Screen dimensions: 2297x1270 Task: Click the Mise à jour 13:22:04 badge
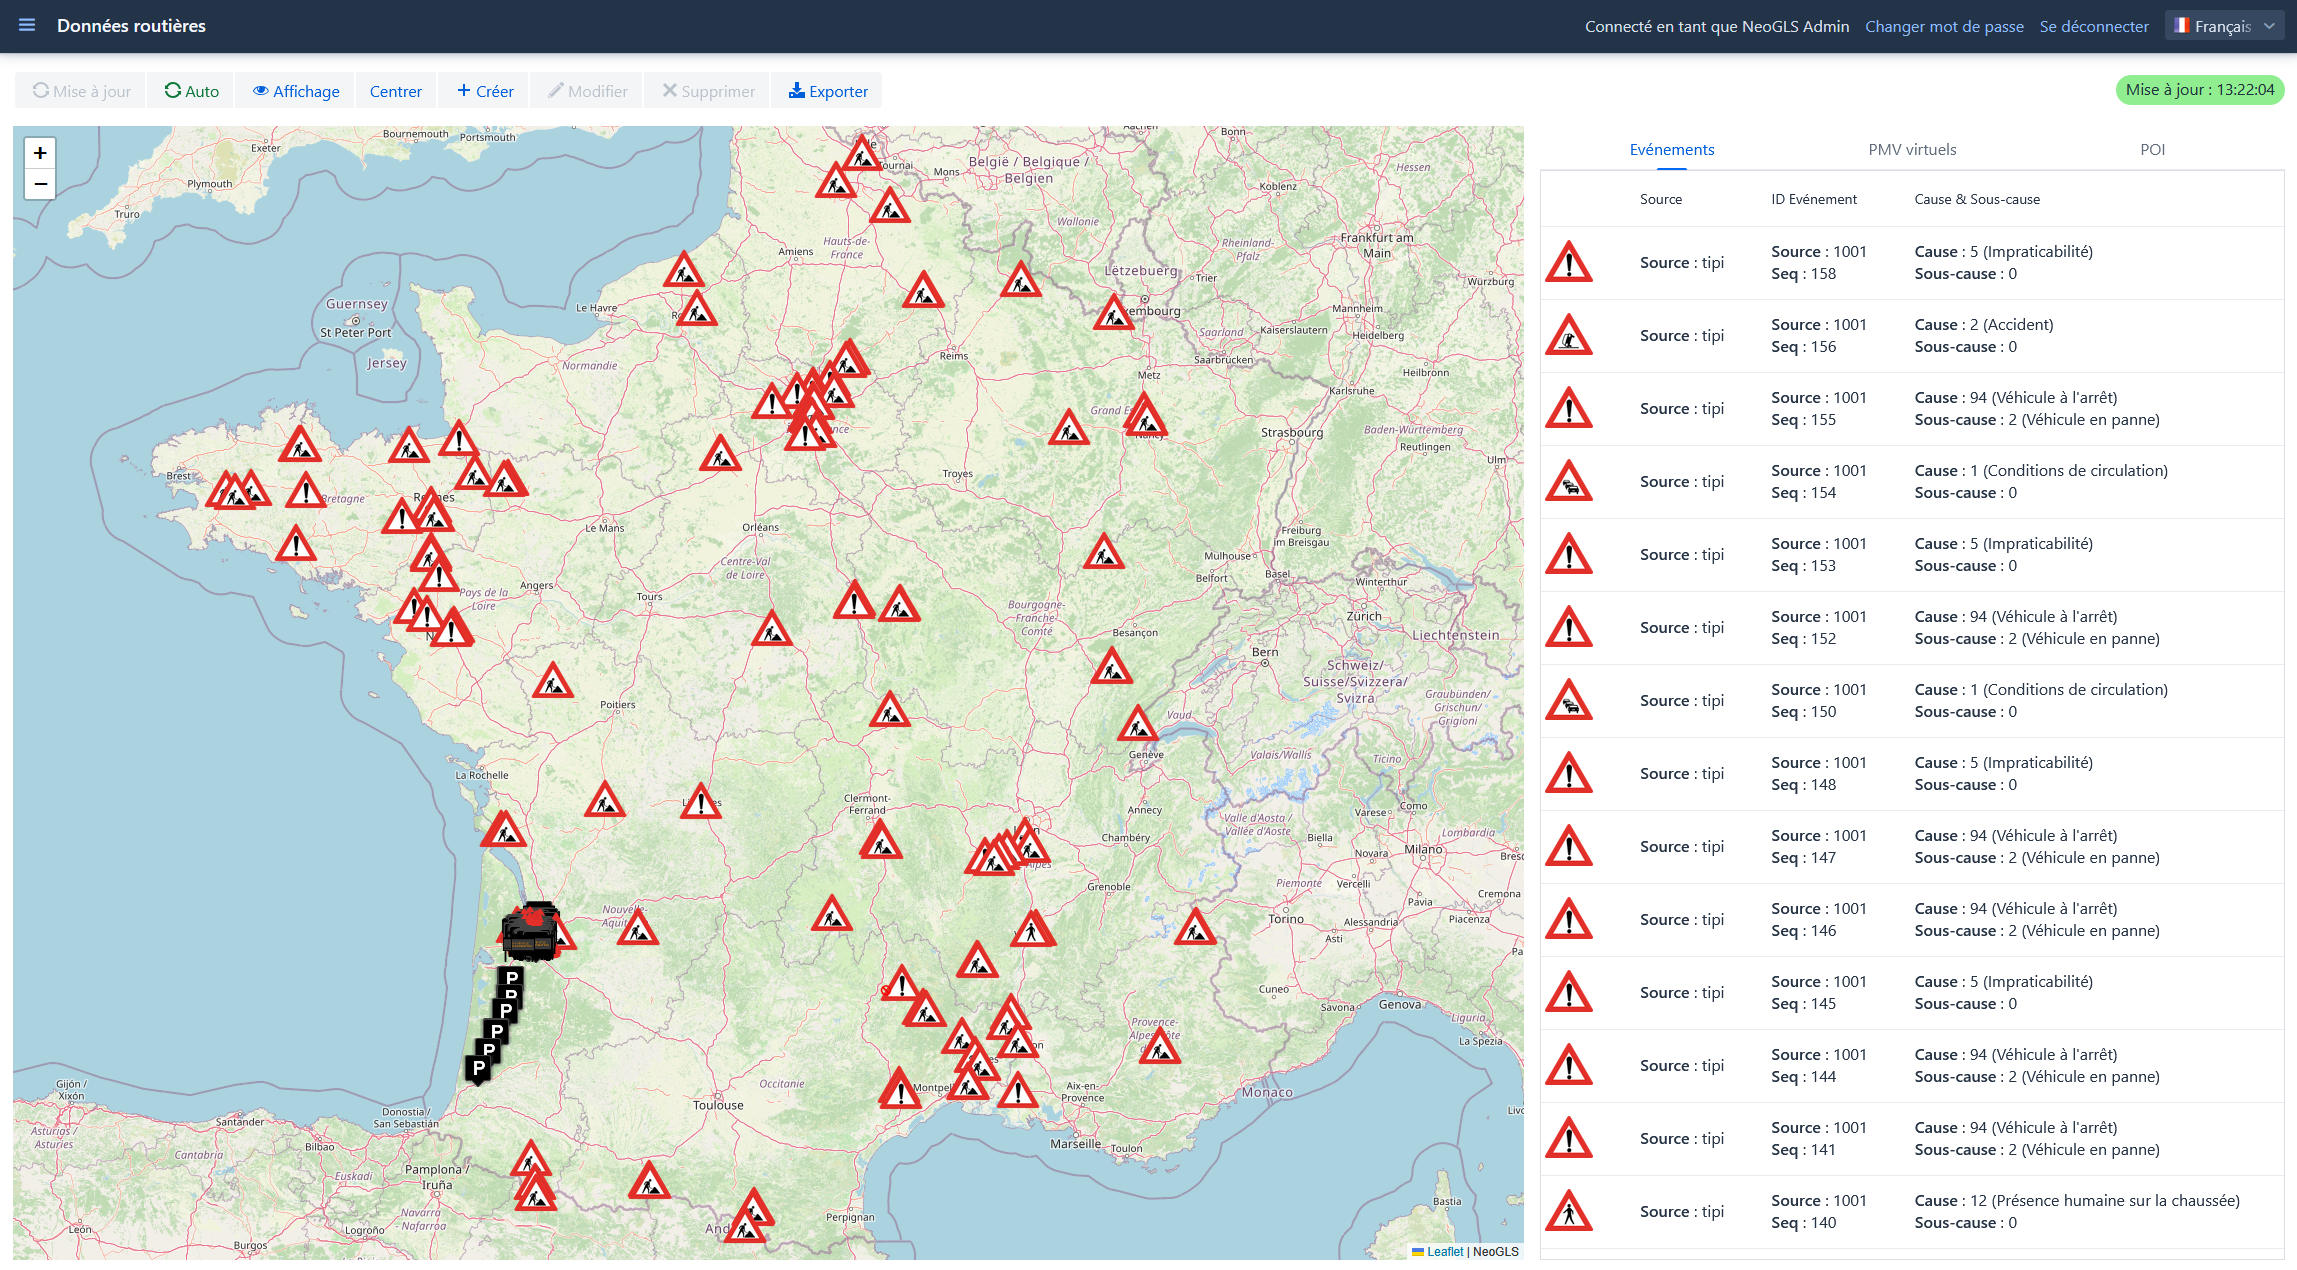pos(2200,90)
